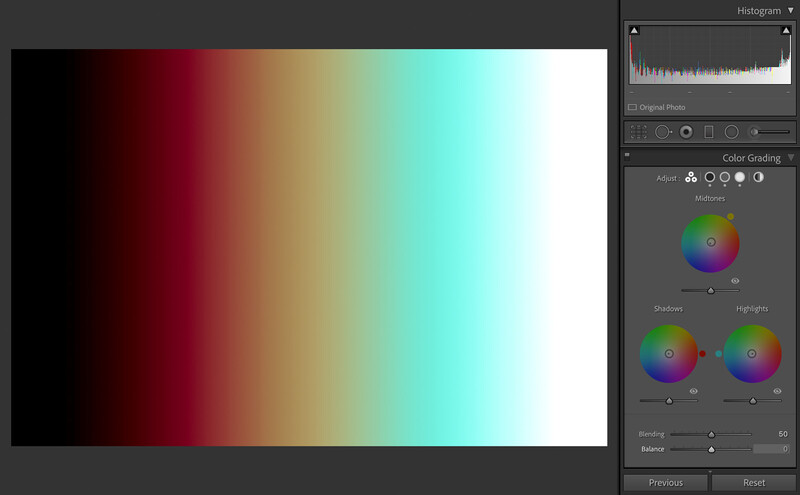
Task: Click the Reset button
Action: 754,483
